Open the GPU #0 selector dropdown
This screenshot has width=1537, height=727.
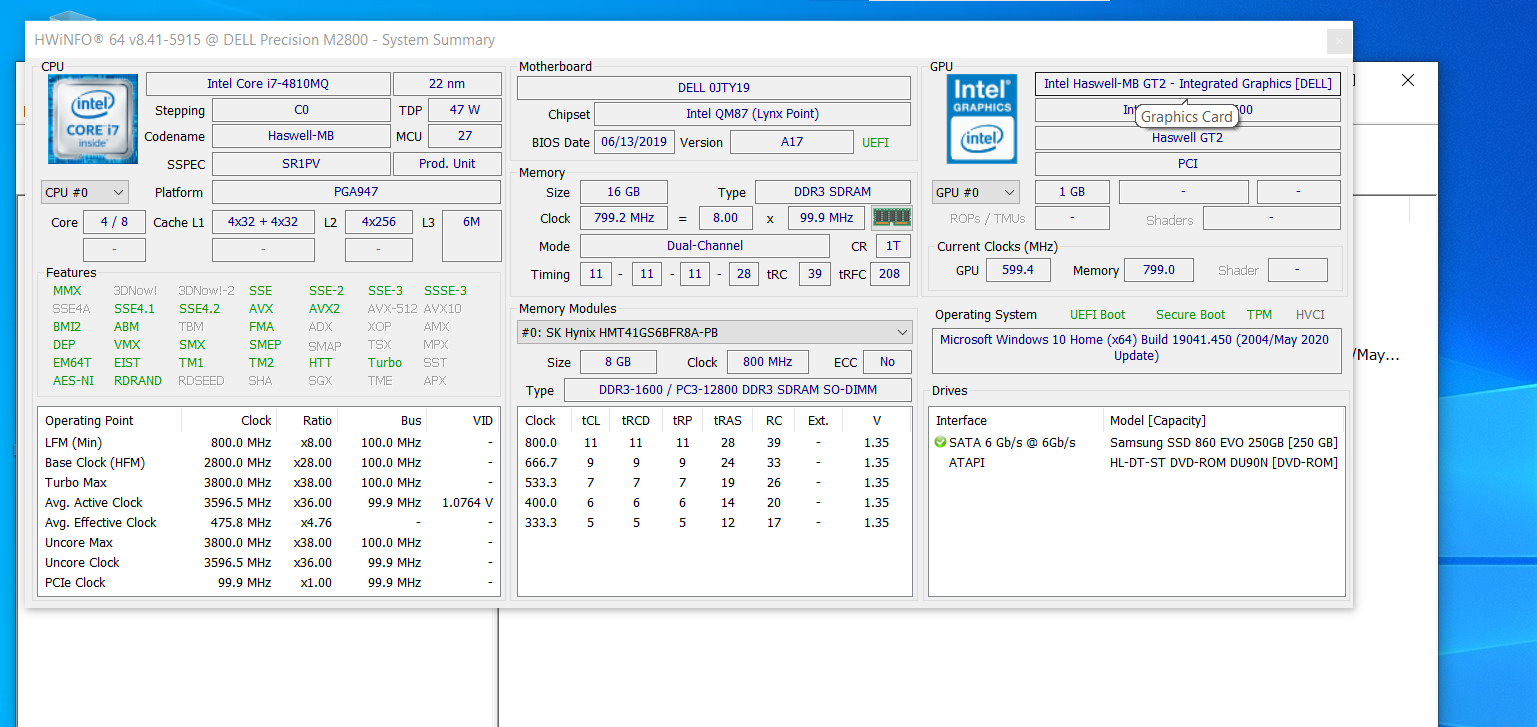(975, 192)
